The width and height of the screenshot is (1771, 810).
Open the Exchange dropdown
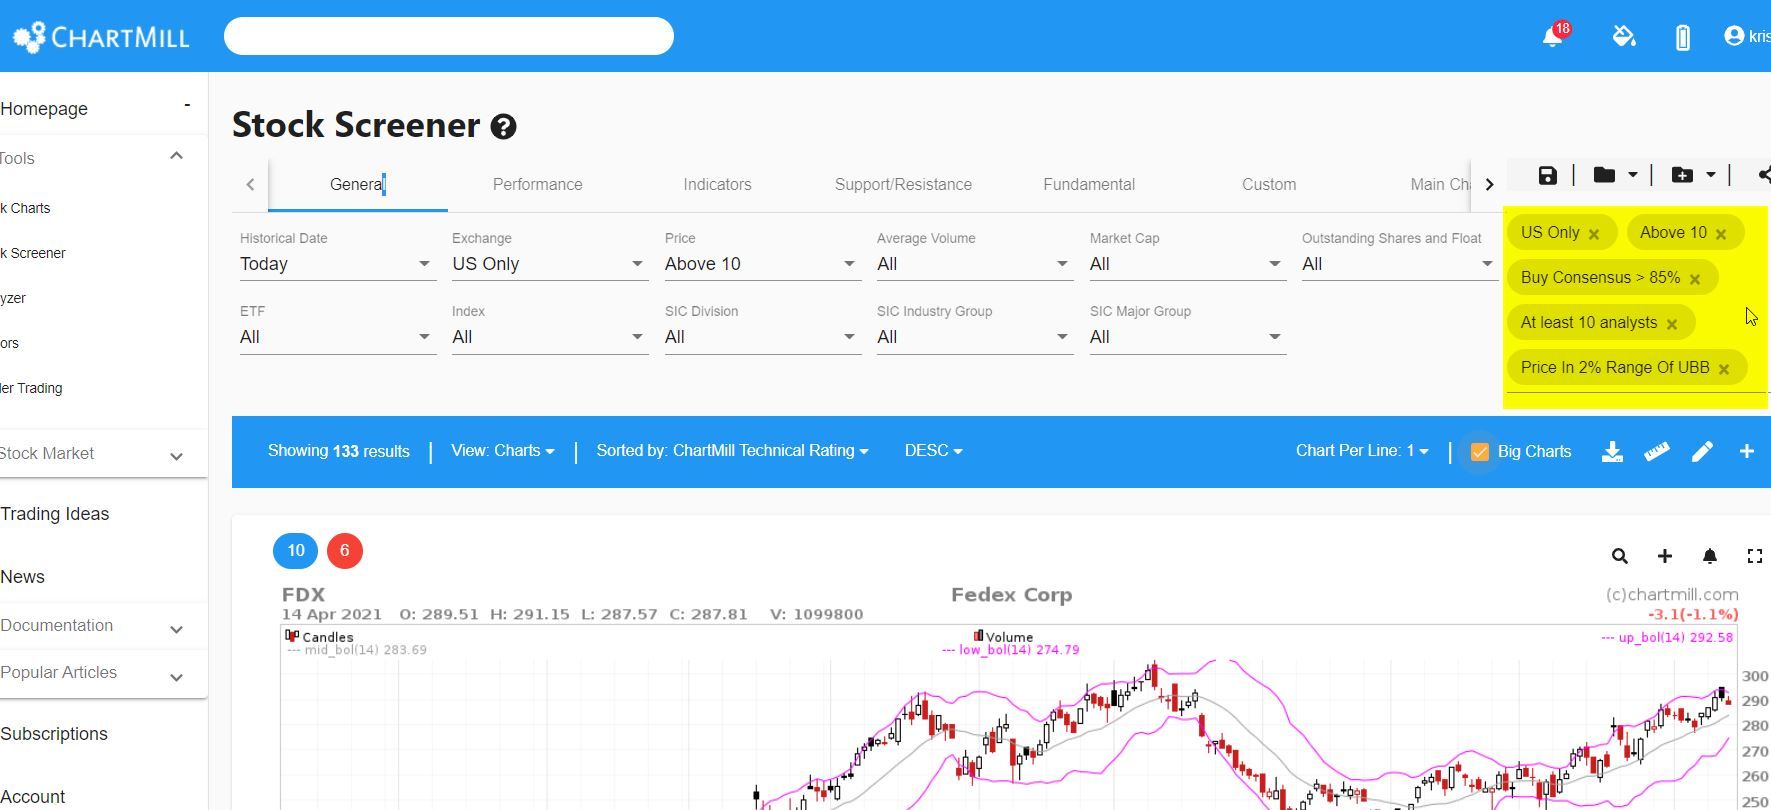coord(548,264)
